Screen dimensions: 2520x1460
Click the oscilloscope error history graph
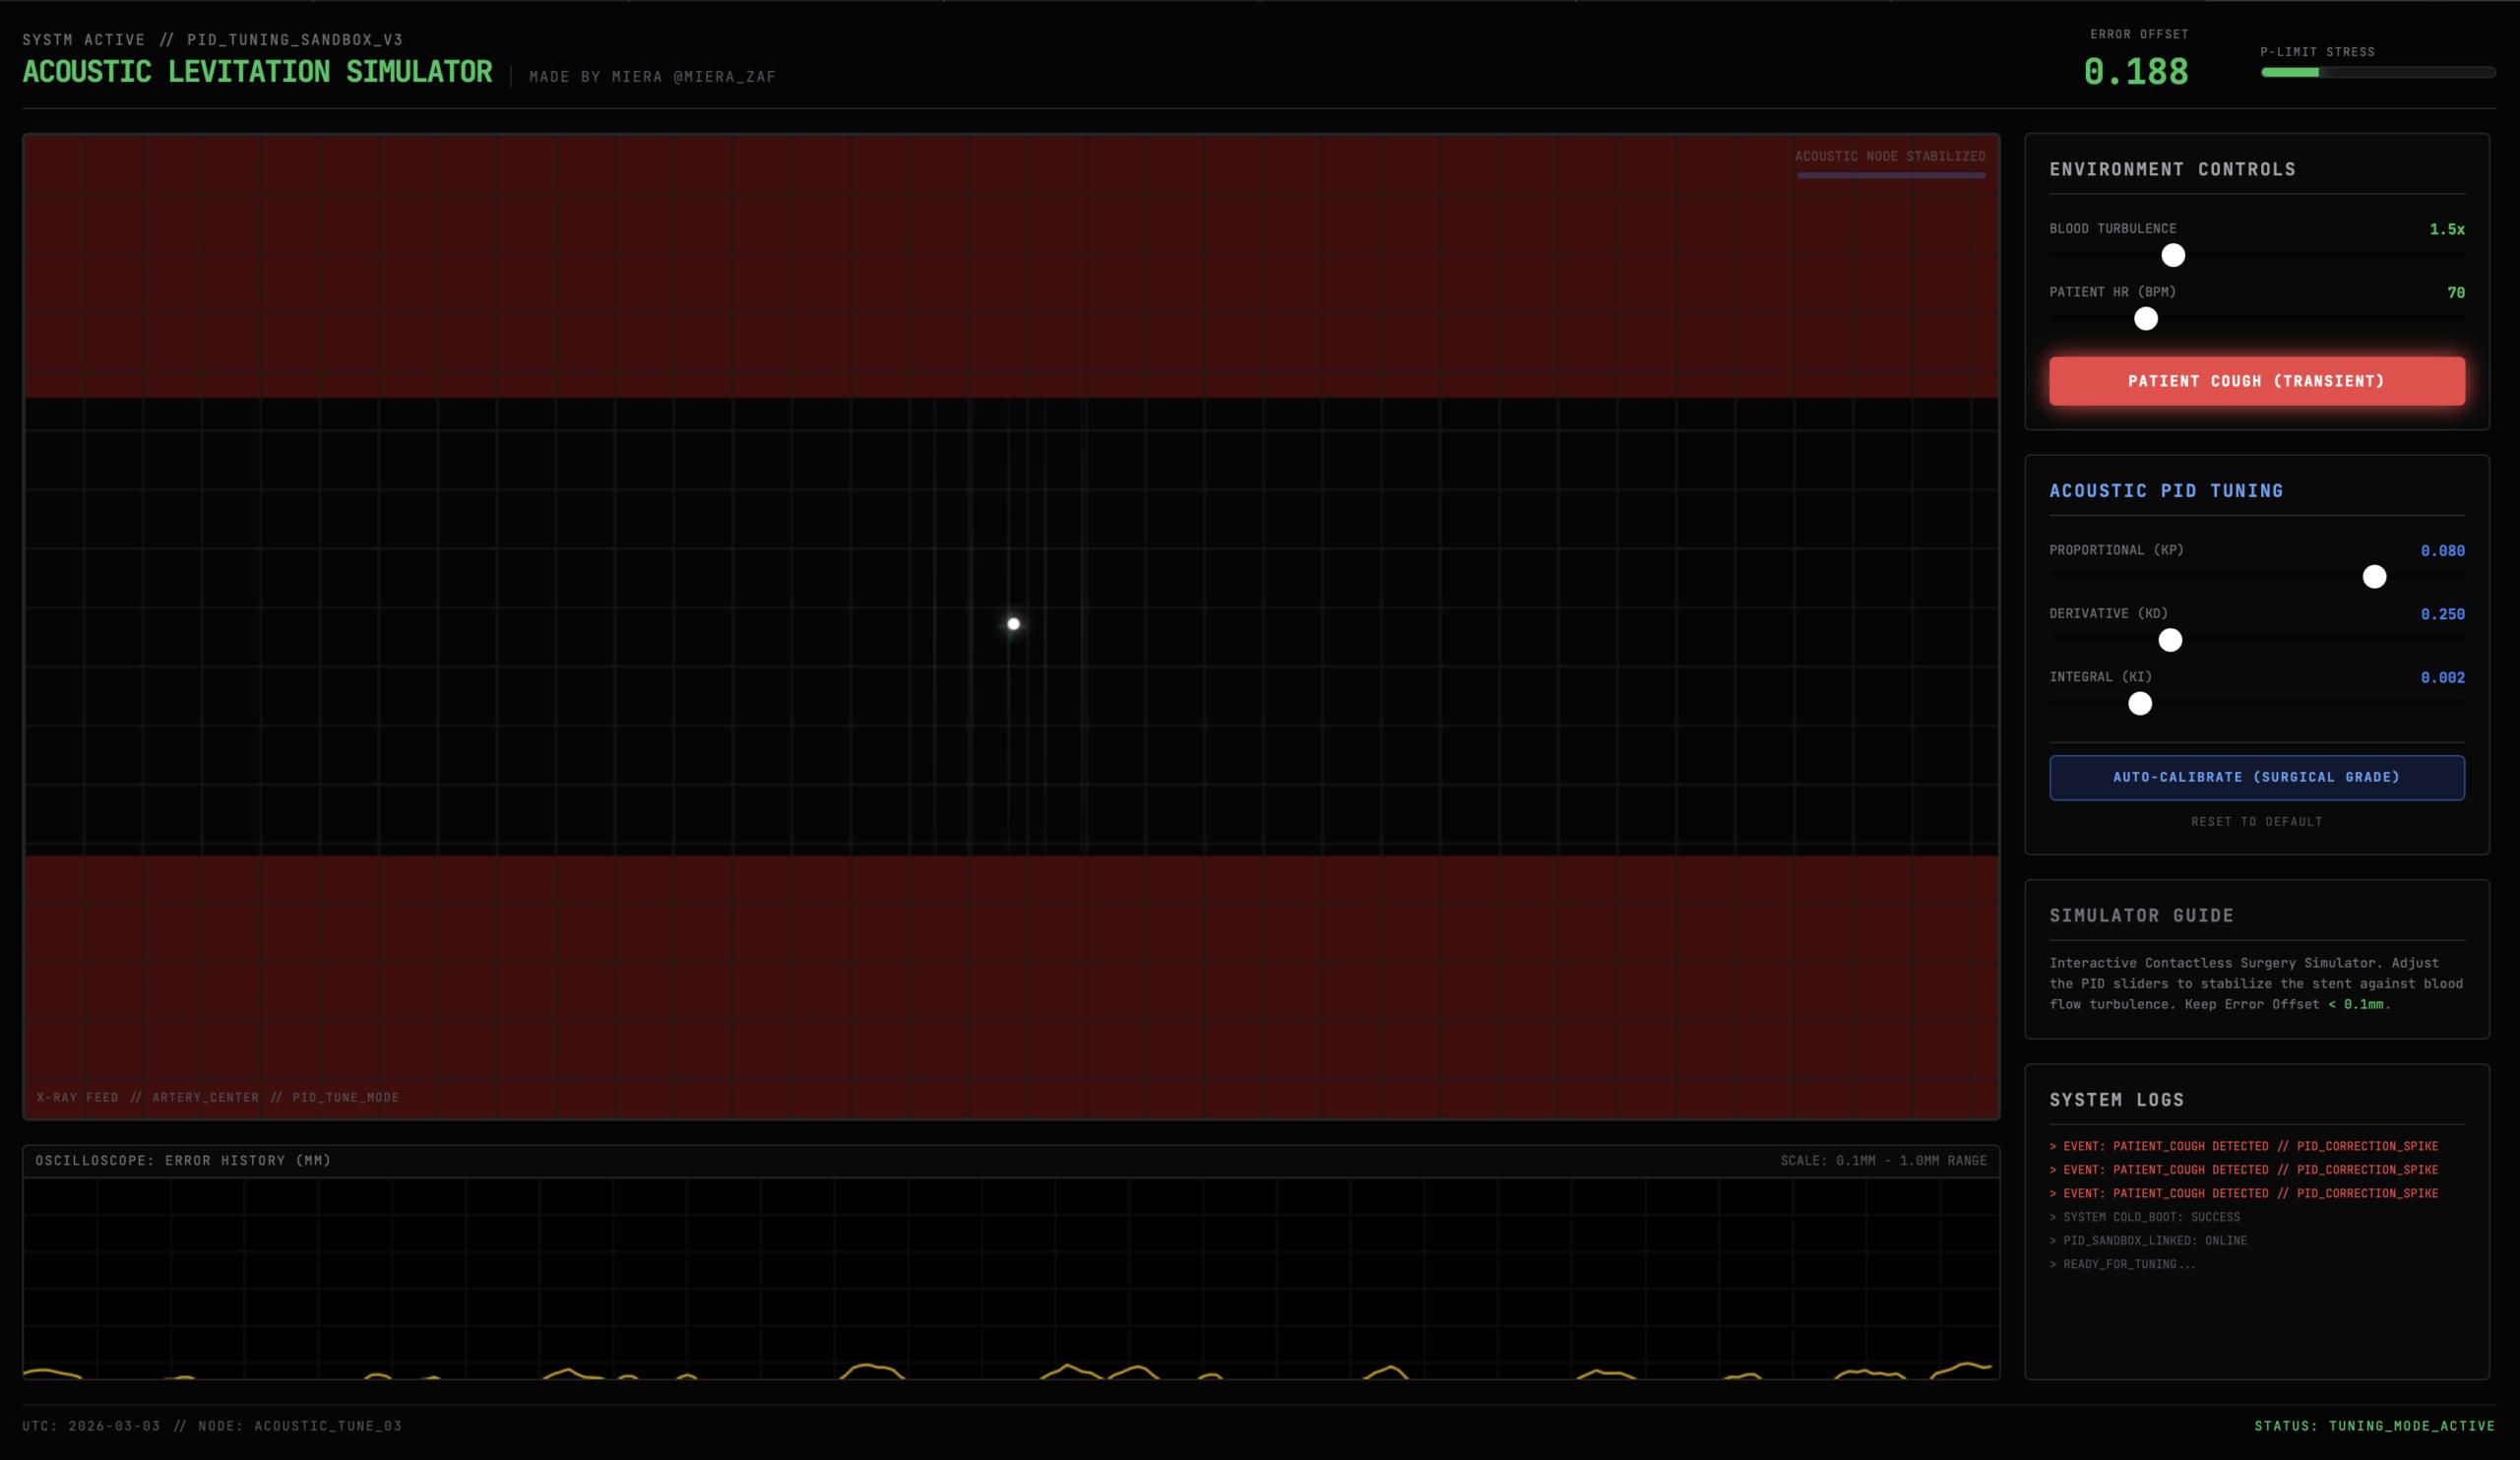pos(1010,1278)
